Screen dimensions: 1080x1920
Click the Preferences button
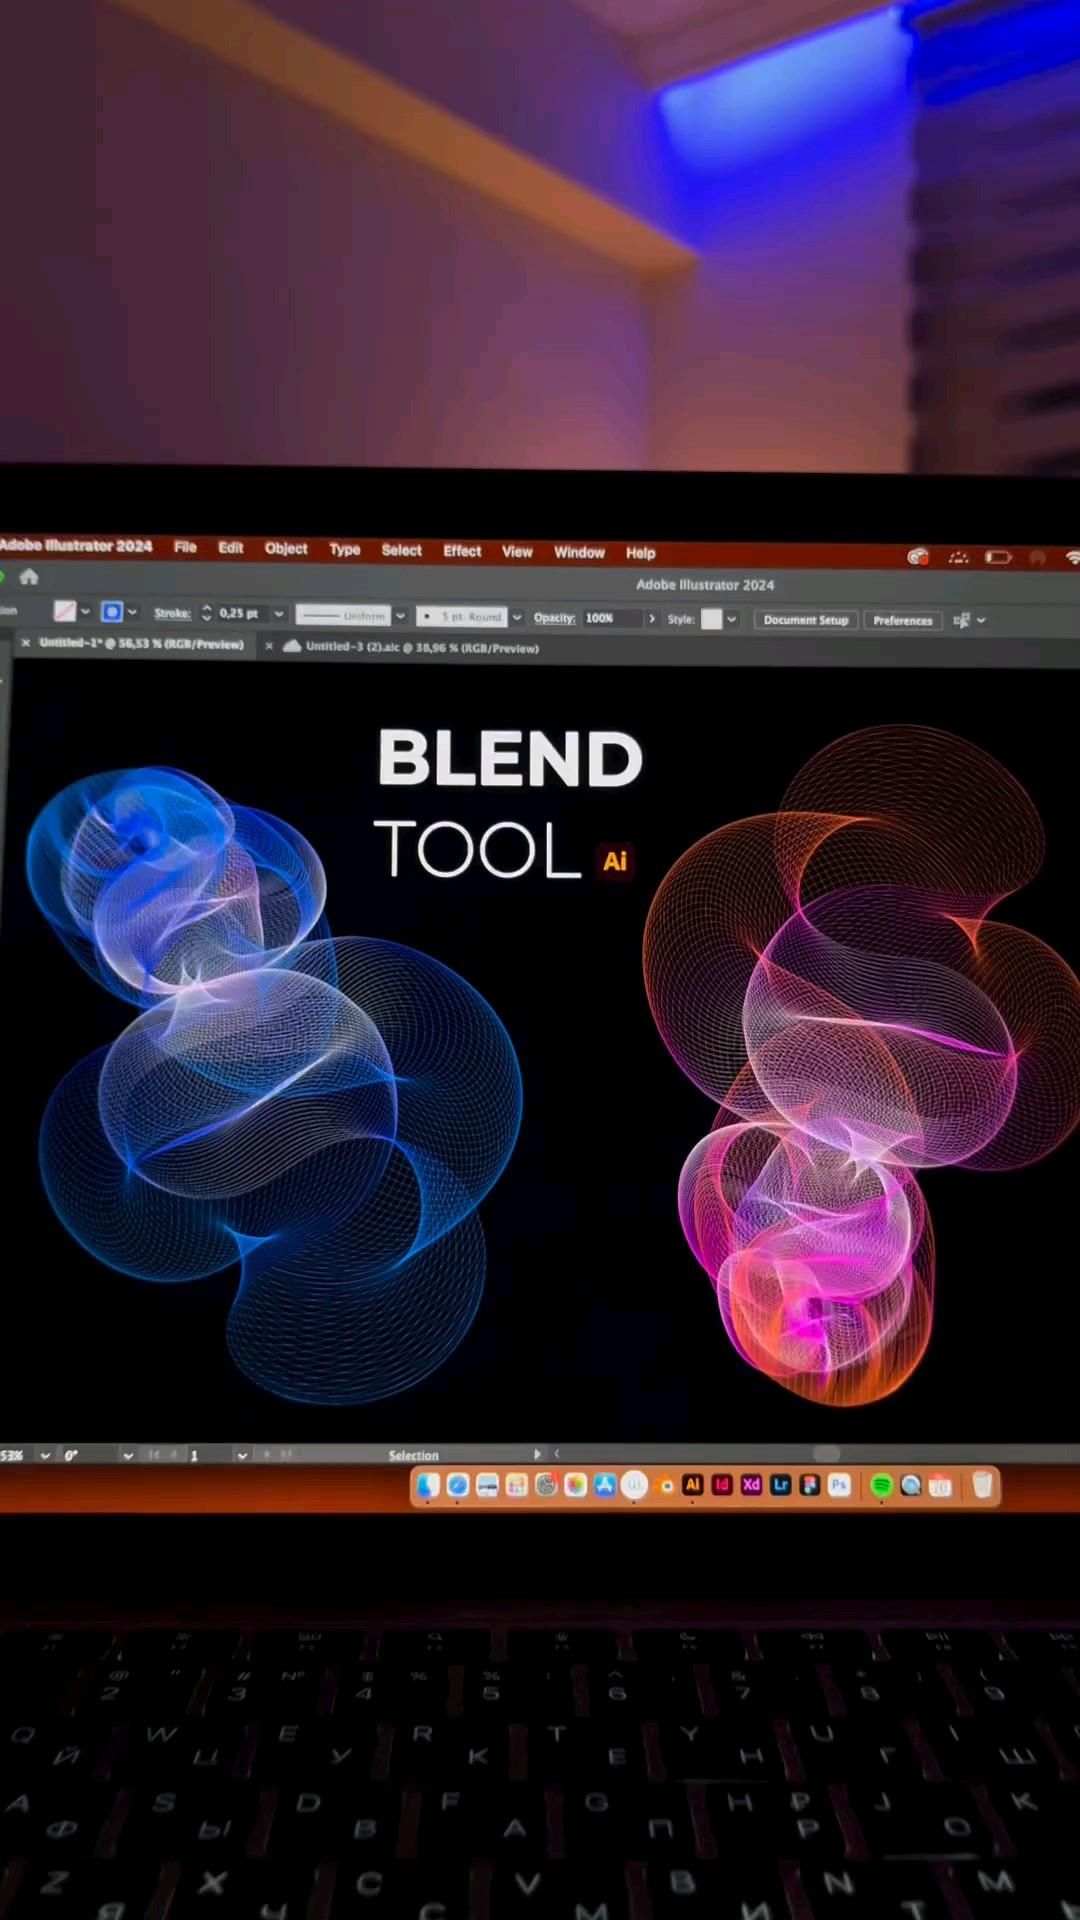coord(902,621)
